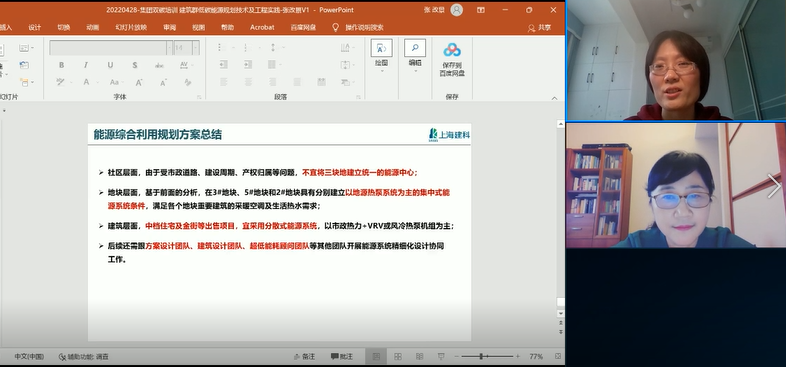Collapse the ribbon with the chevron arrow
The width and height of the screenshot is (786, 367).
click(x=554, y=98)
